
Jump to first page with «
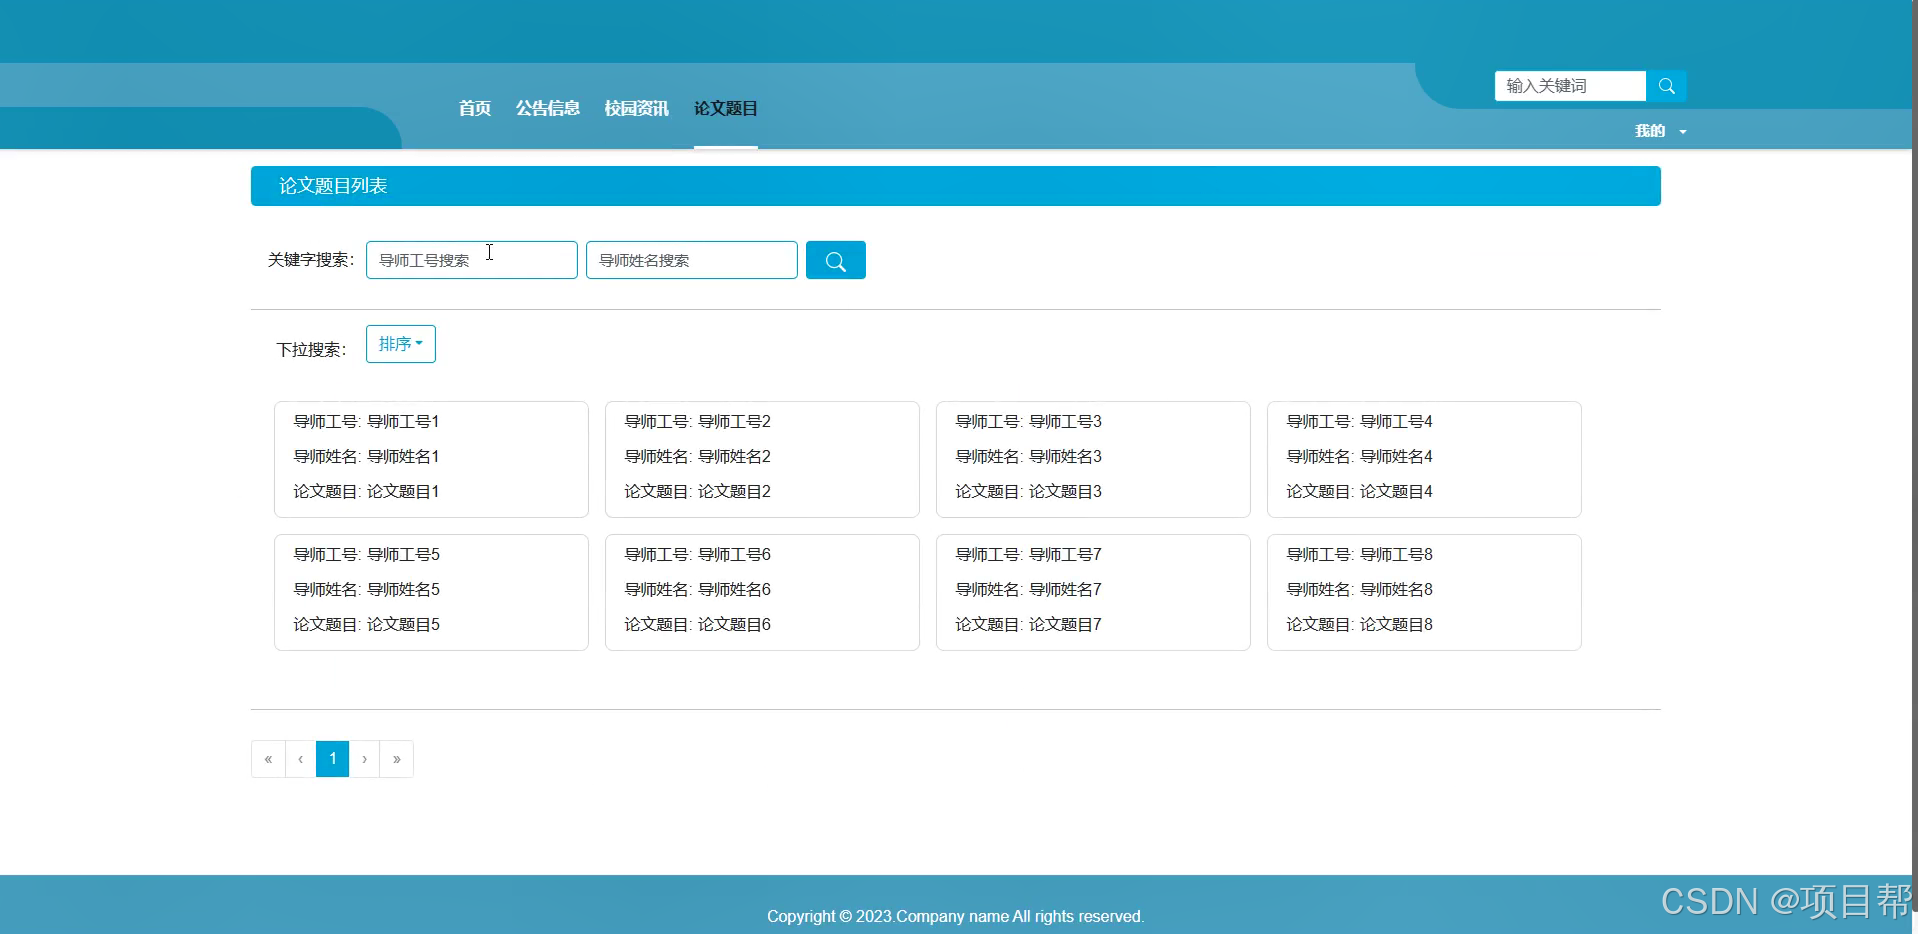click(x=268, y=759)
